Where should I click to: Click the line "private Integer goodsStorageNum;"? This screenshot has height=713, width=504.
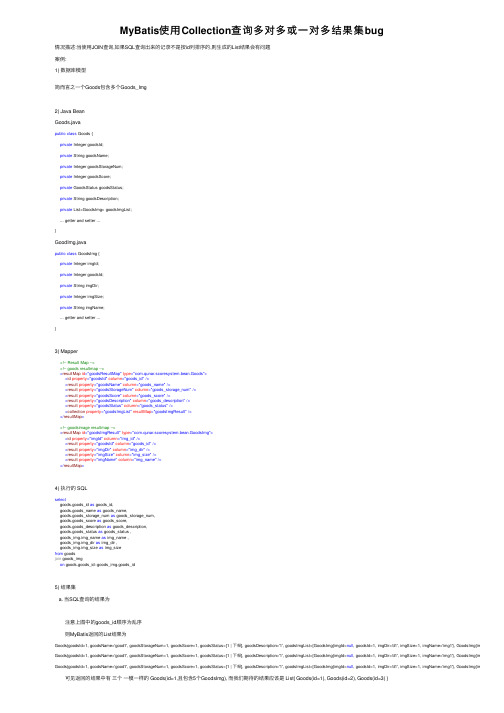pos(91,167)
